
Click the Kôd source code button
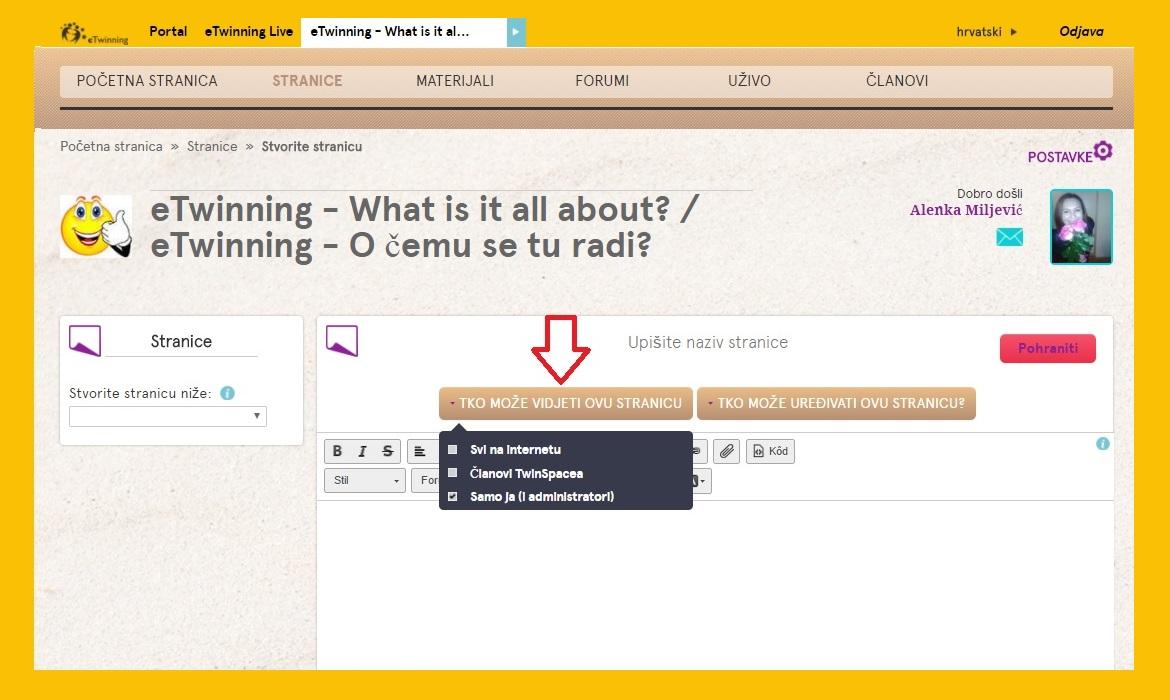tap(770, 451)
